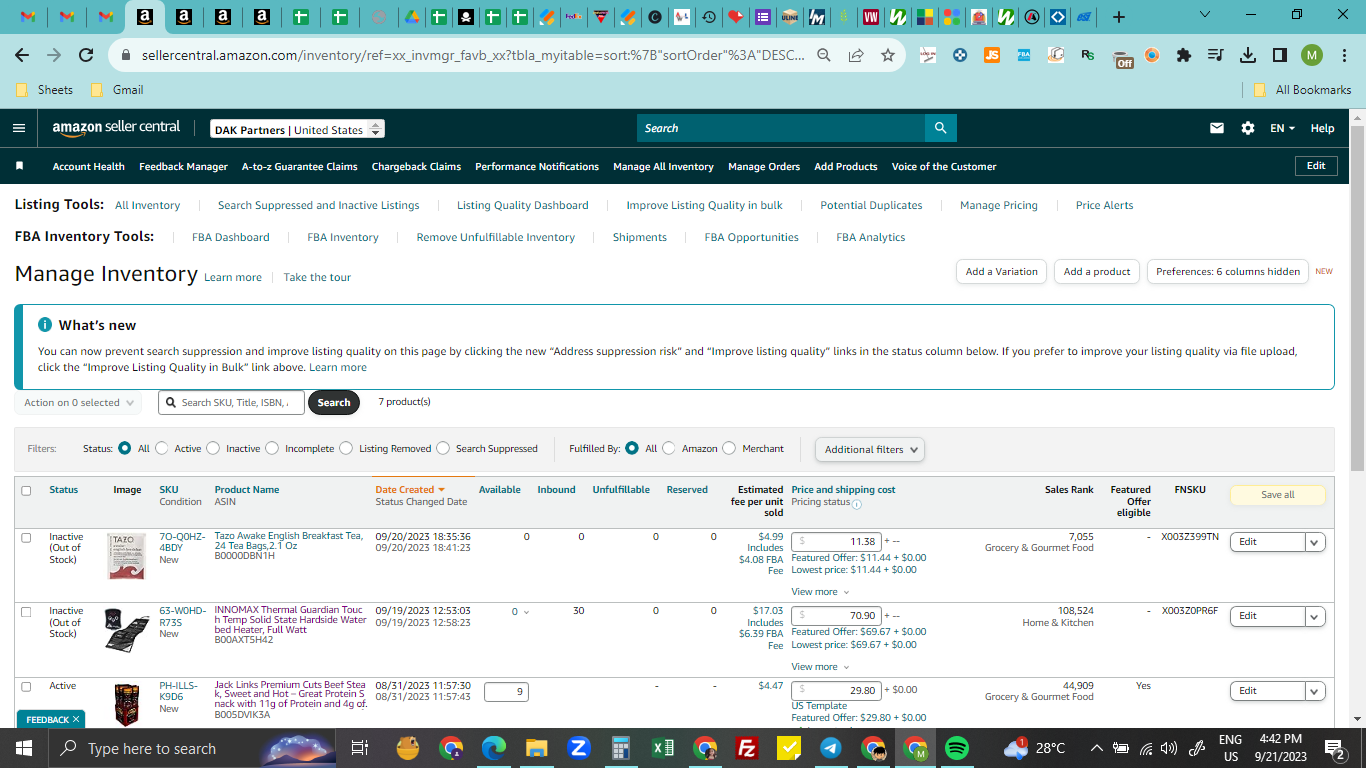Open FileZilla from the taskbar
The height and width of the screenshot is (768, 1366).
click(x=746, y=748)
